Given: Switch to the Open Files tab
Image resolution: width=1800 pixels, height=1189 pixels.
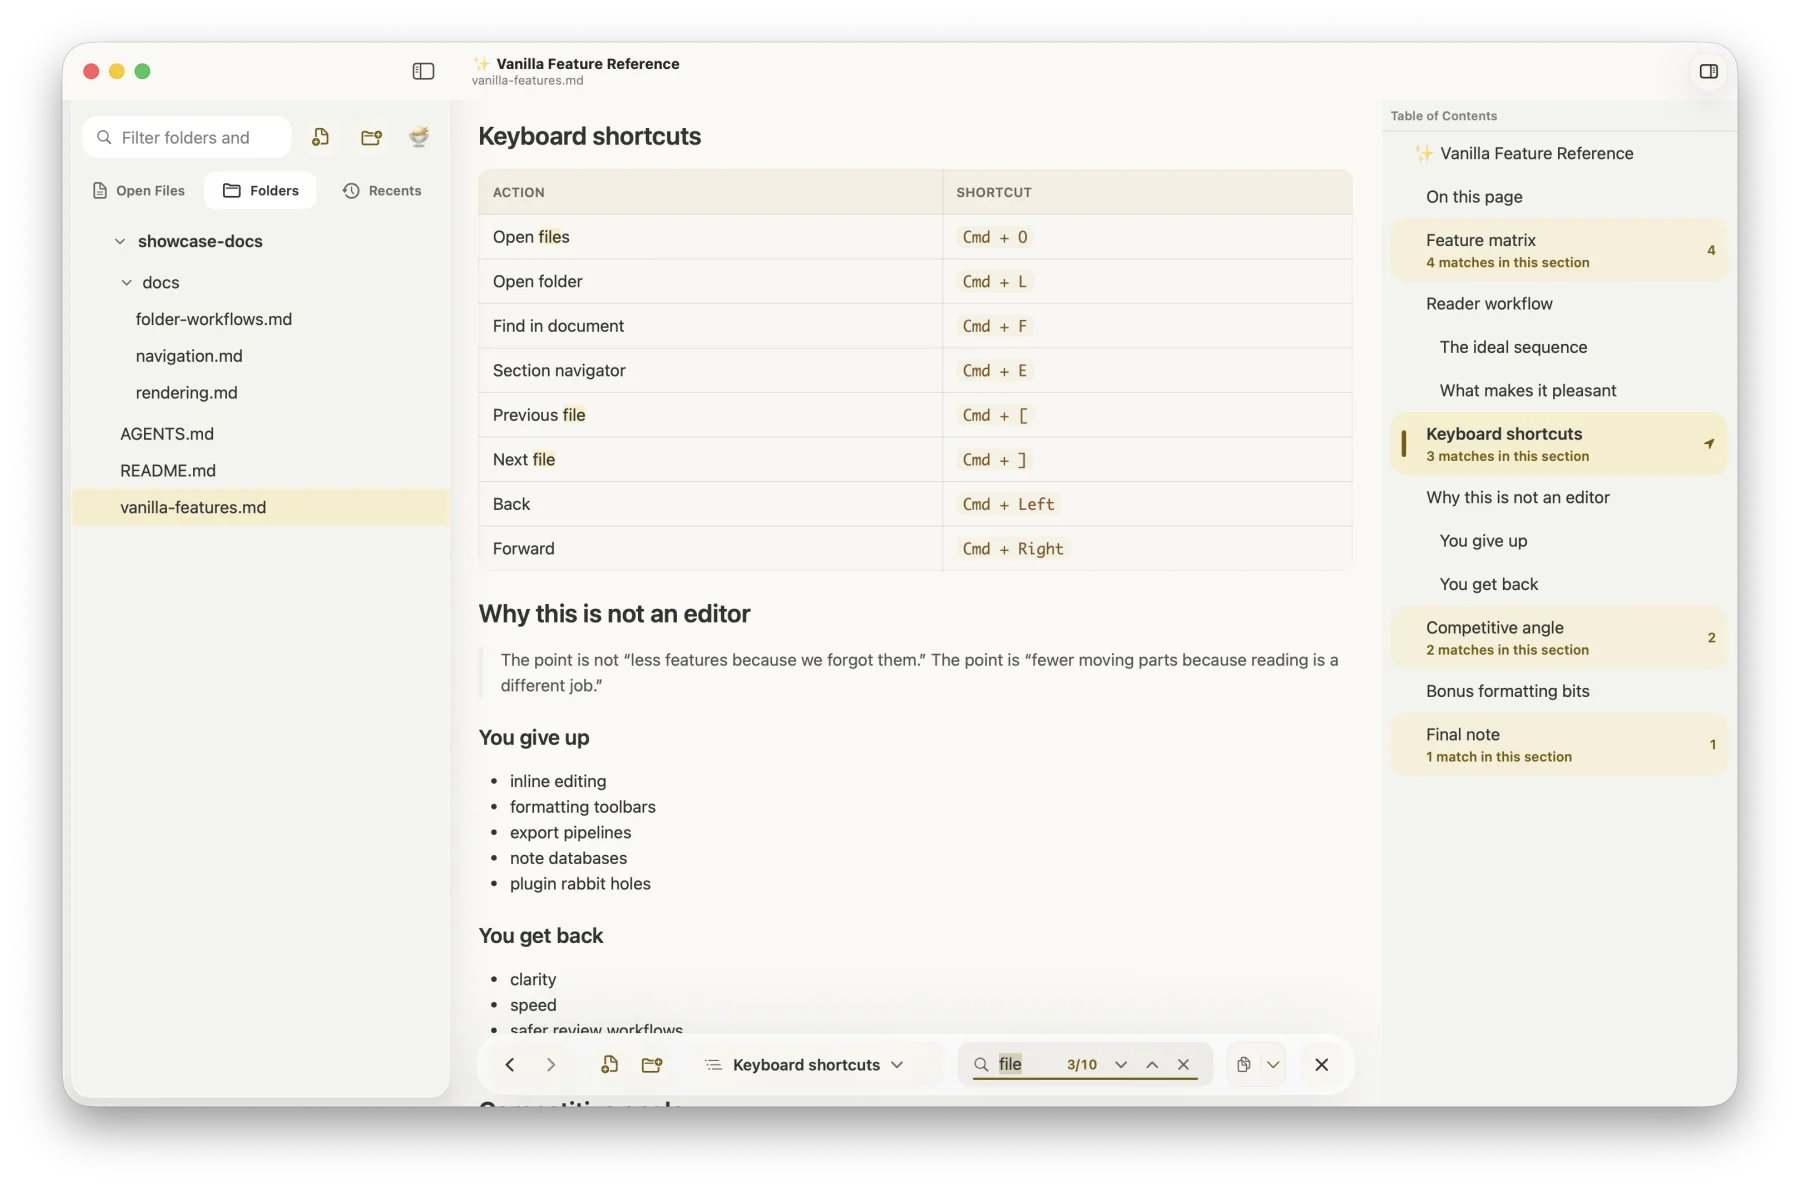Looking at the screenshot, I should 139,190.
